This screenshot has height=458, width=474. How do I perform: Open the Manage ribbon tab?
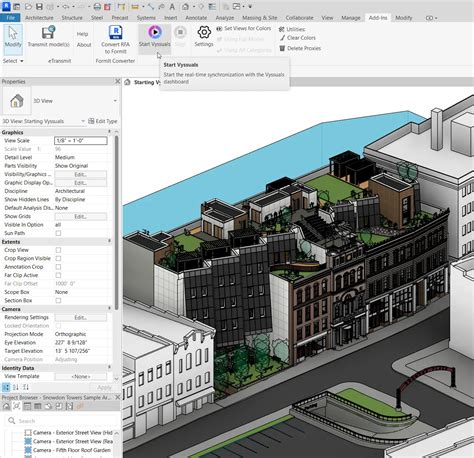pos(351,18)
